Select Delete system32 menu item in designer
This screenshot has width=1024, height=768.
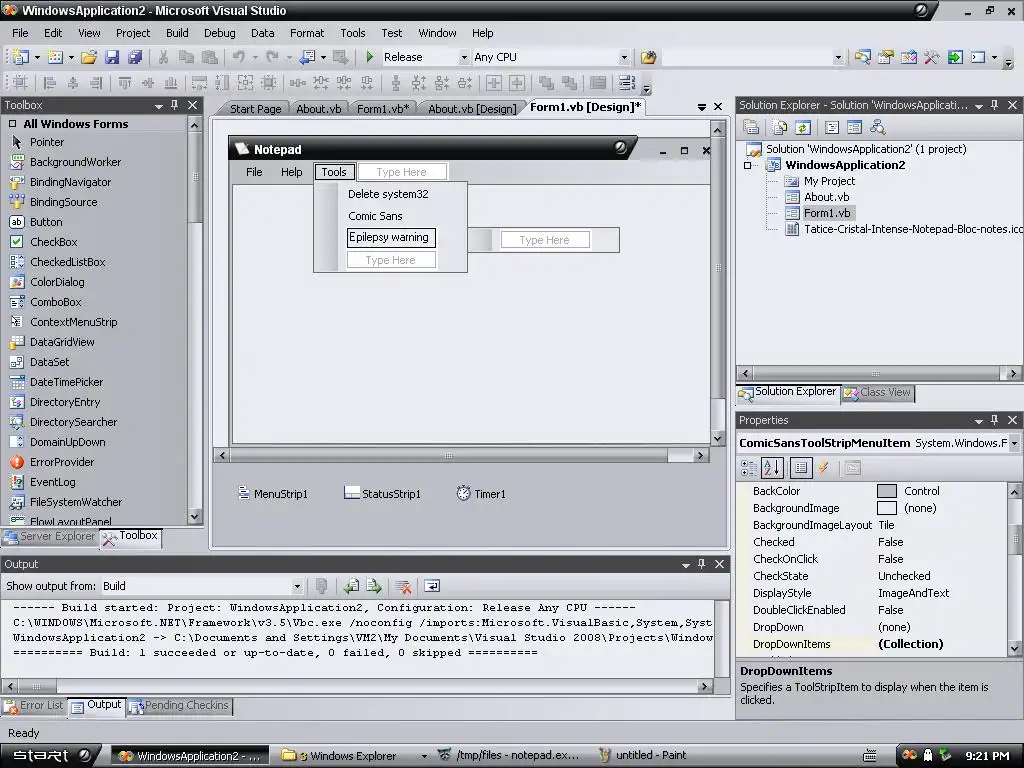tap(388, 194)
